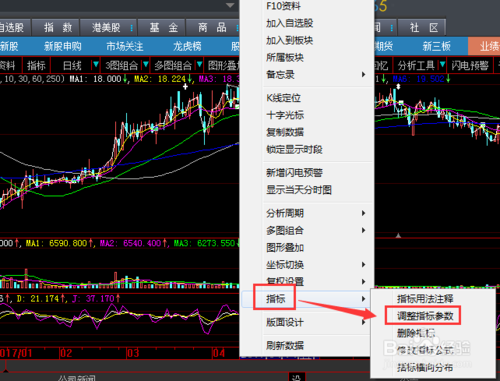Click the 04 month timeline marker

coord(219,353)
